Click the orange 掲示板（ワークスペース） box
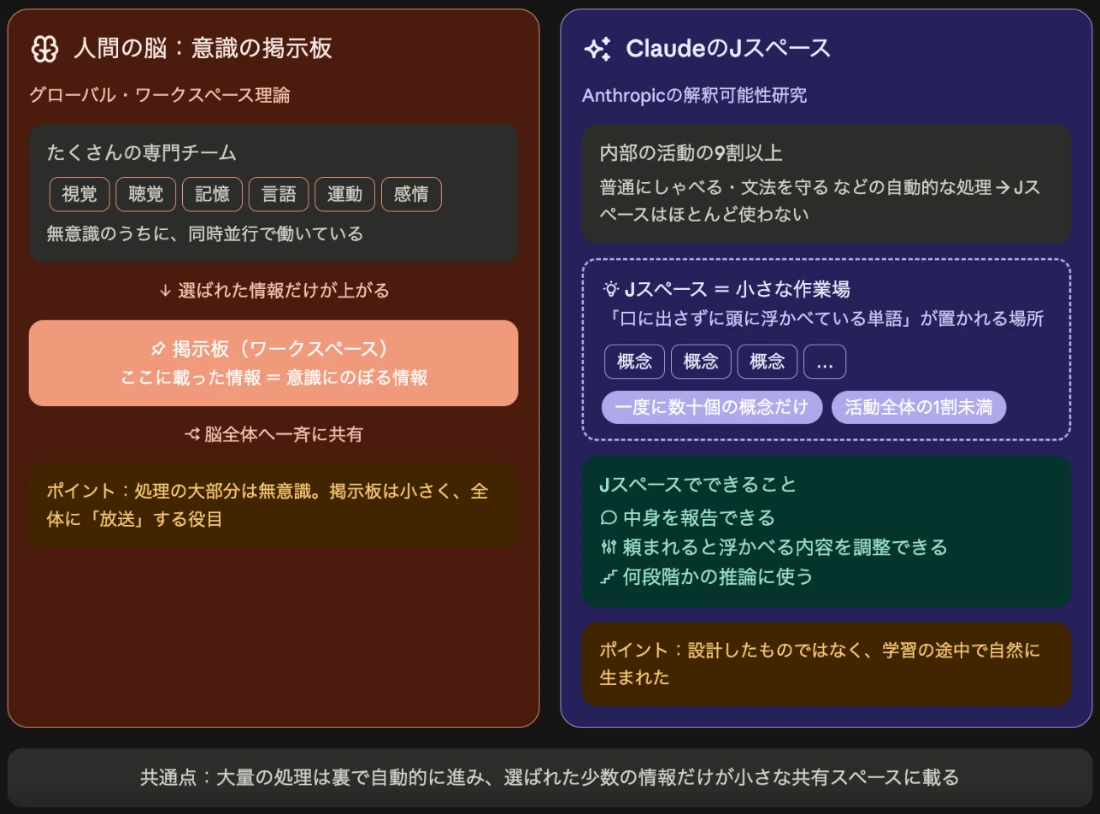This screenshot has height=814, width=1100. coord(274,363)
